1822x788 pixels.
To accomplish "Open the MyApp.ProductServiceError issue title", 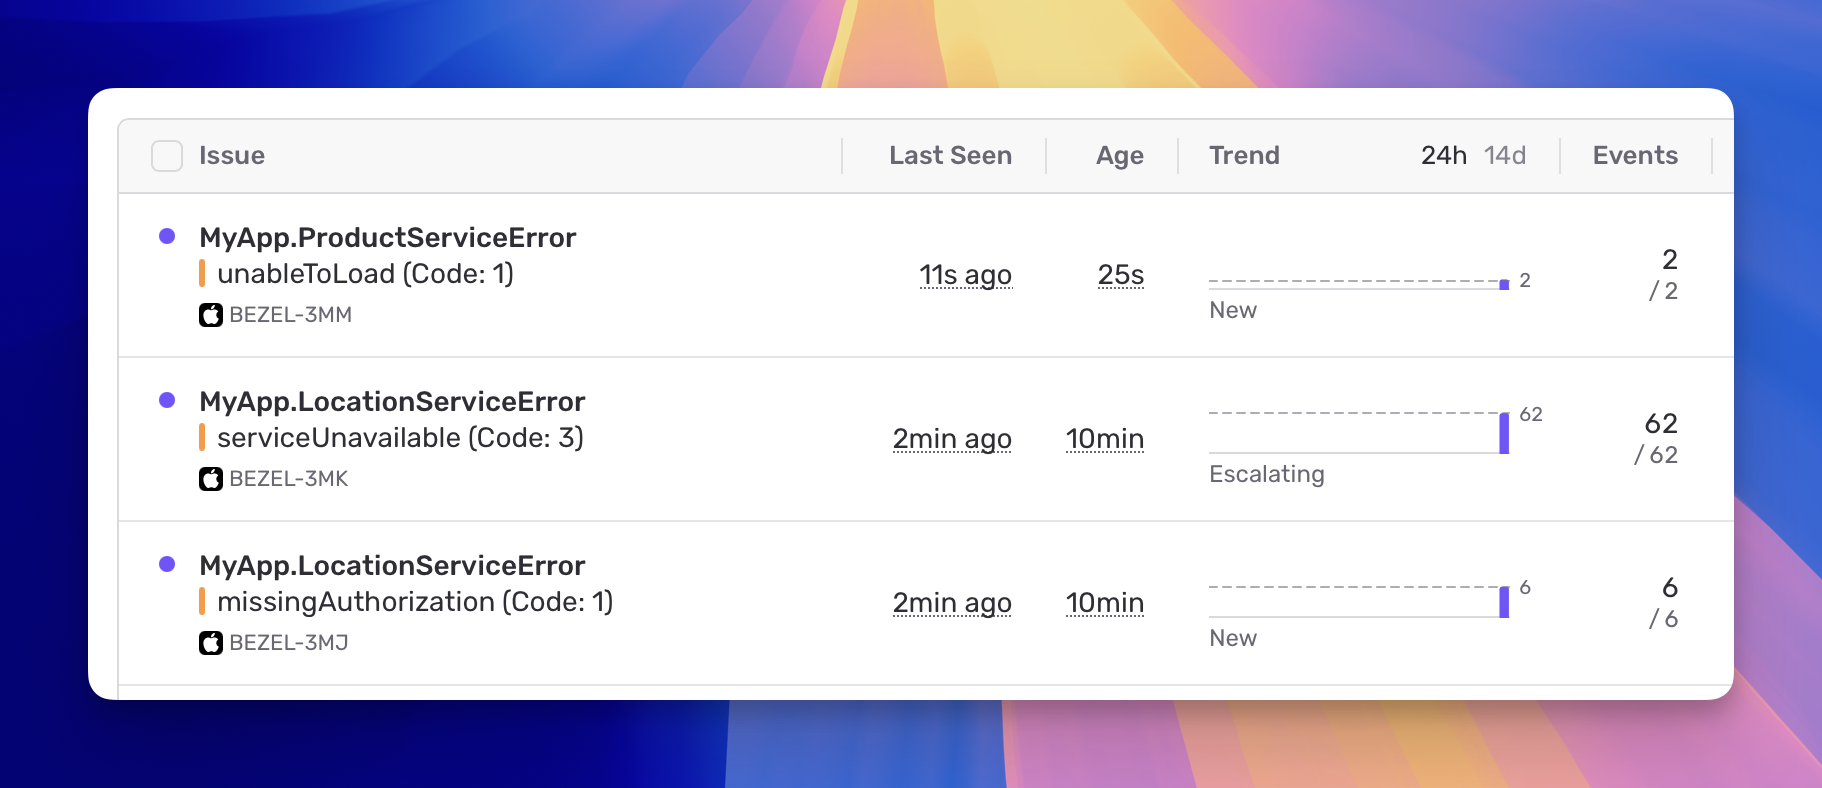I will pyautogui.click(x=387, y=237).
